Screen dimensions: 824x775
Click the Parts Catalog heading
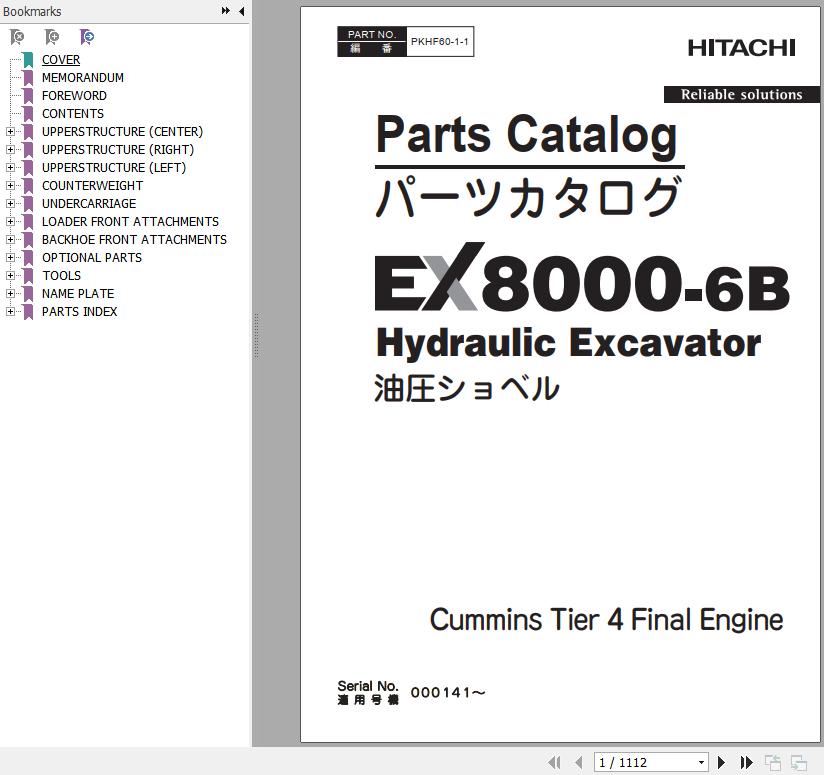tap(527, 135)
